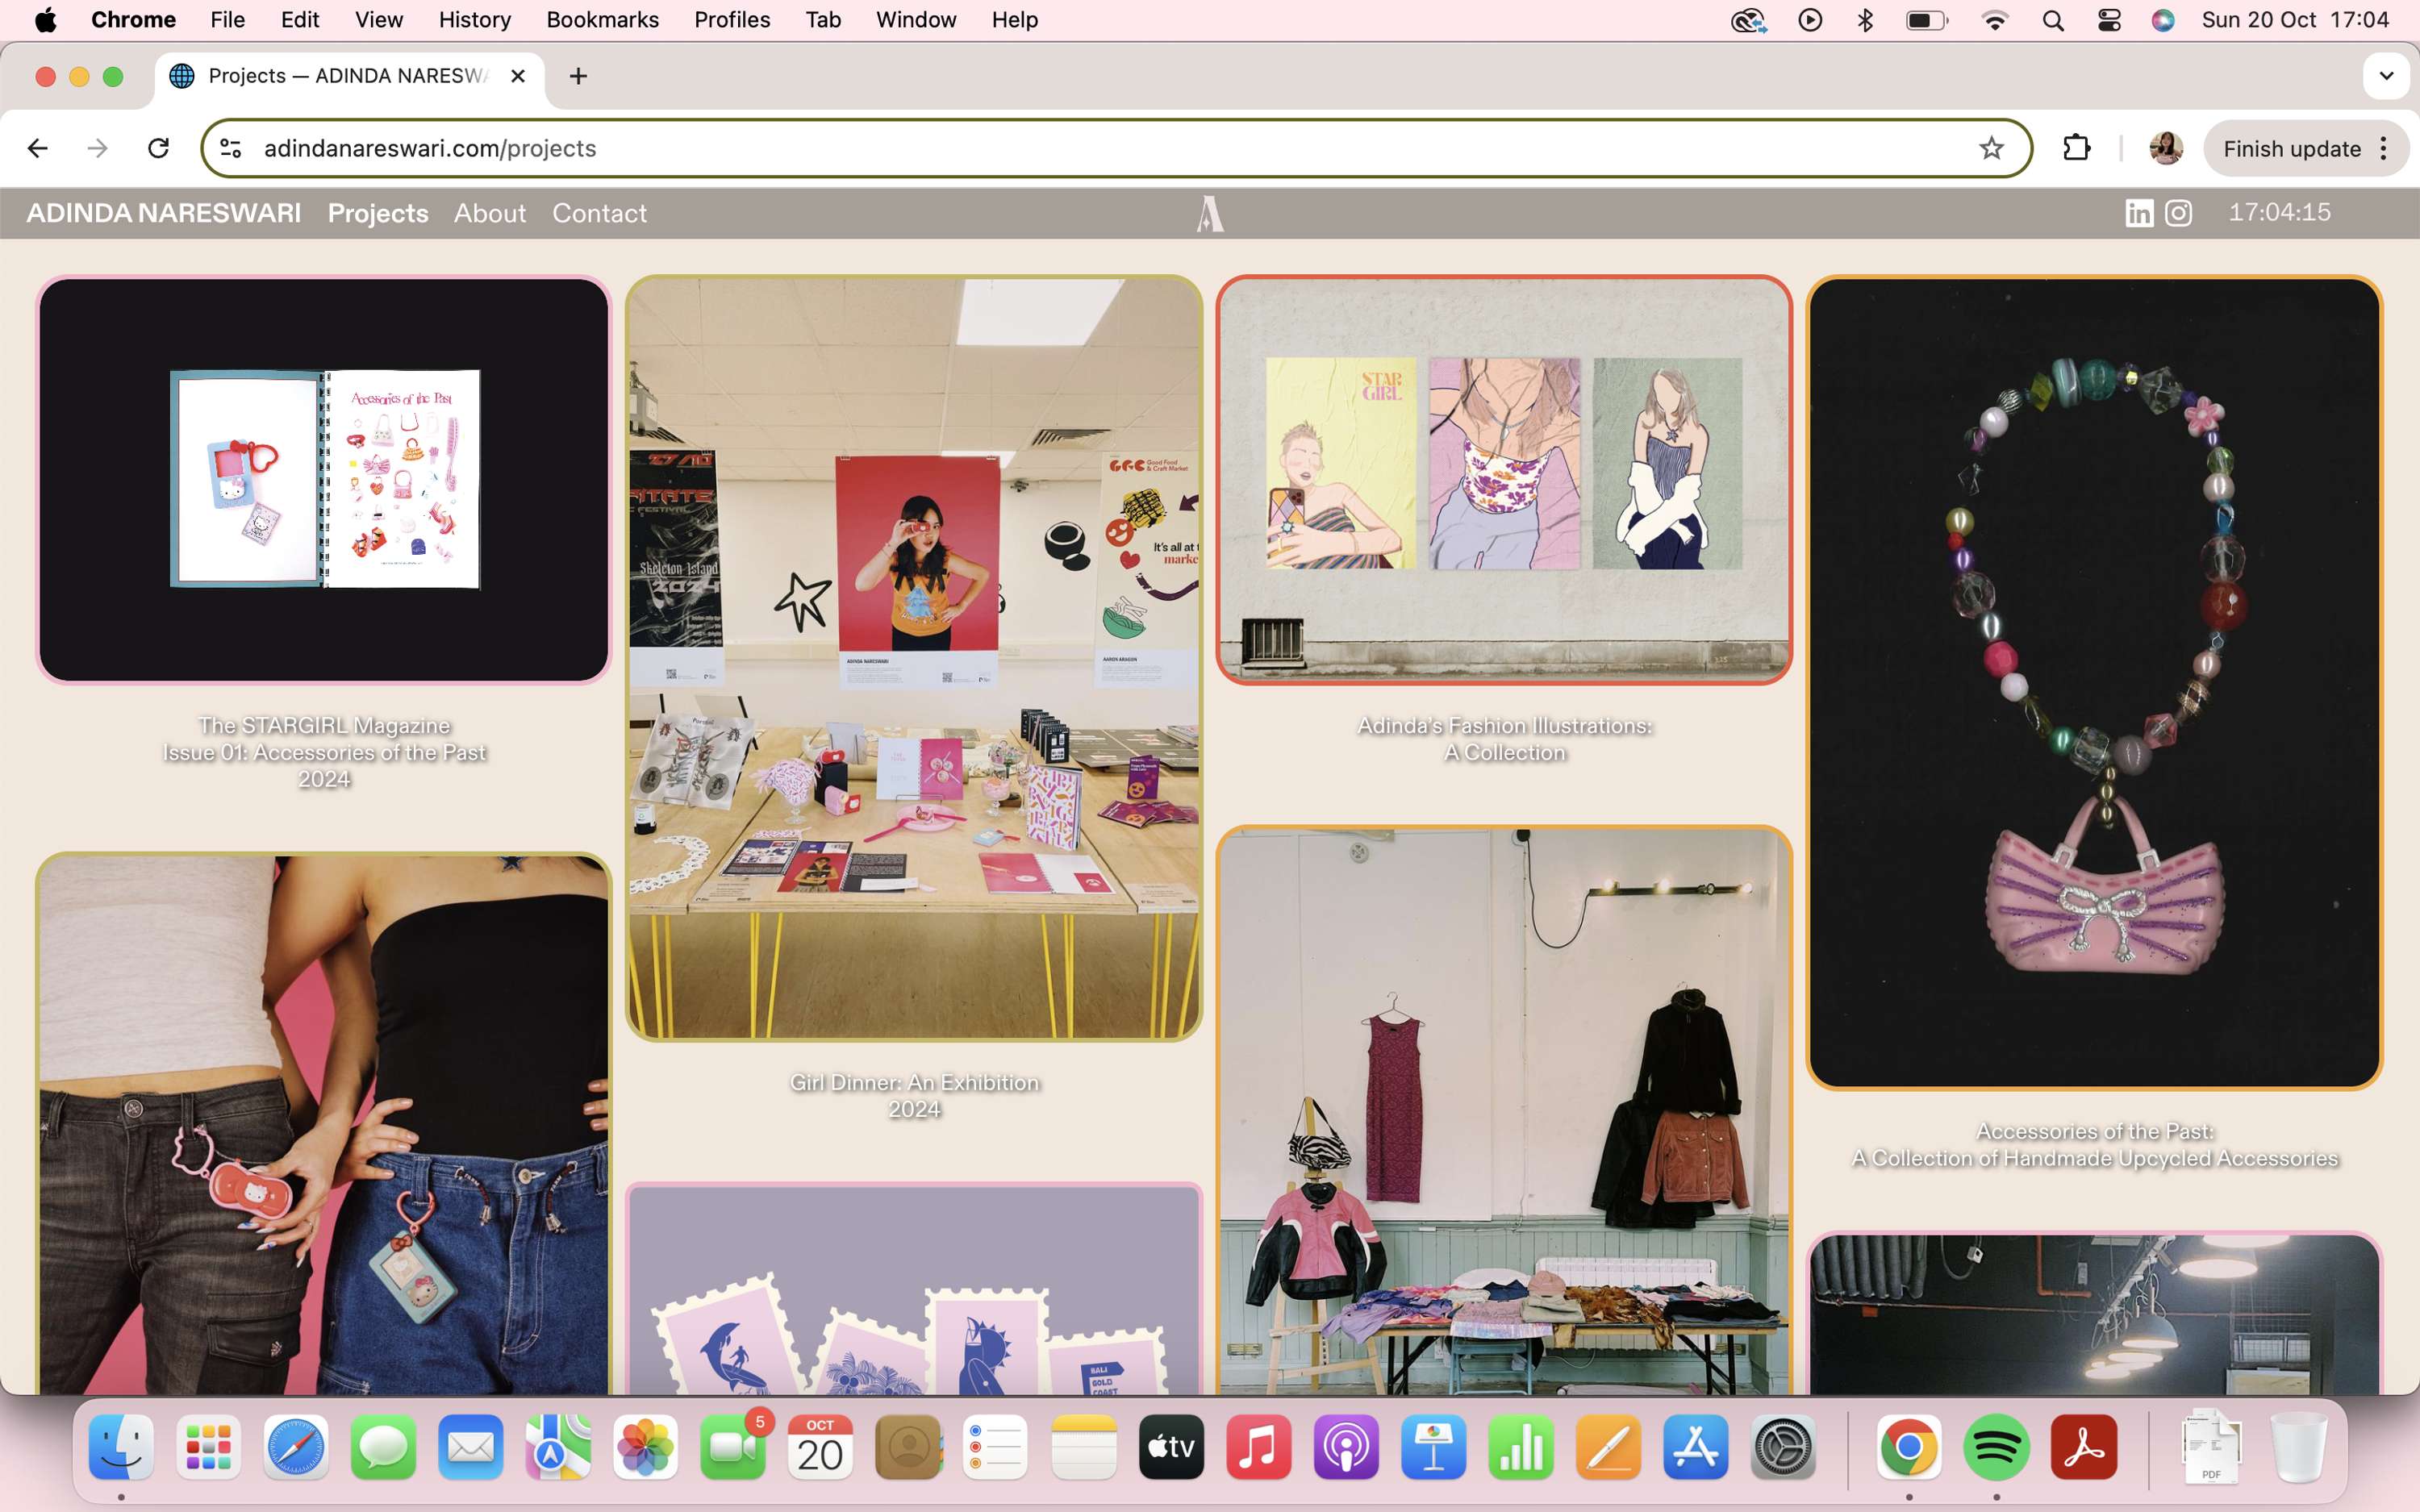Open Calendar from the Dock
The width and height of the screenshot is (2420, 1512).
click(820, 1447)
